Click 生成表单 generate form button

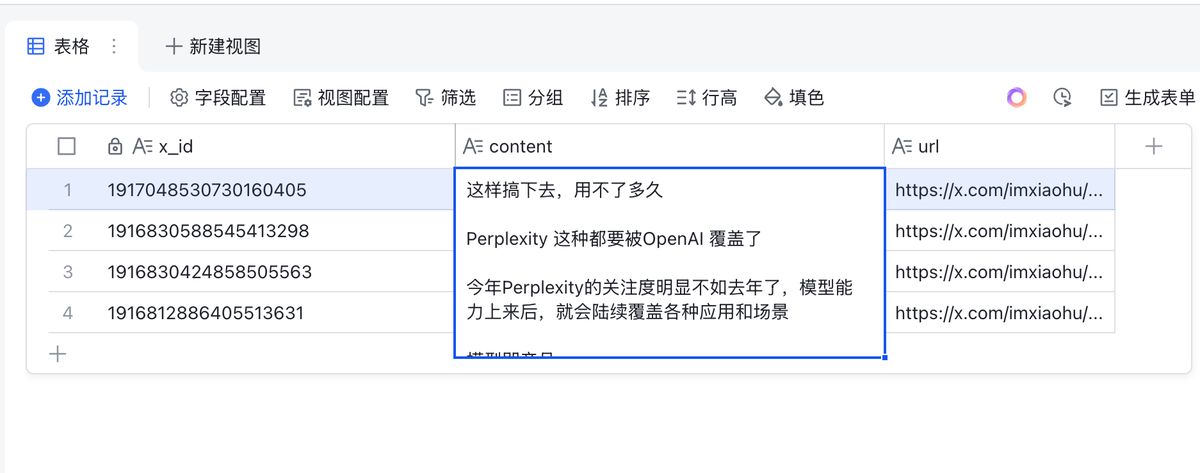pyautogui.click(x=1148, y=98)
